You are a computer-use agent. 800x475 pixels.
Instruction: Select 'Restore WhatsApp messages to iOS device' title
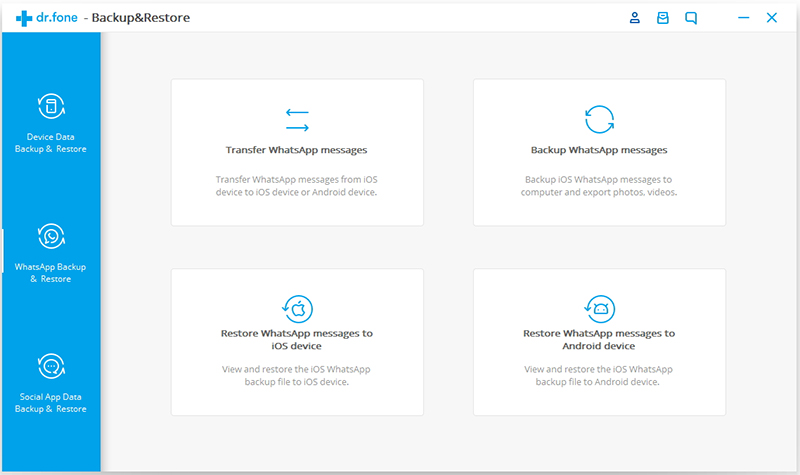pyautogui.click(x=296, y=339)
